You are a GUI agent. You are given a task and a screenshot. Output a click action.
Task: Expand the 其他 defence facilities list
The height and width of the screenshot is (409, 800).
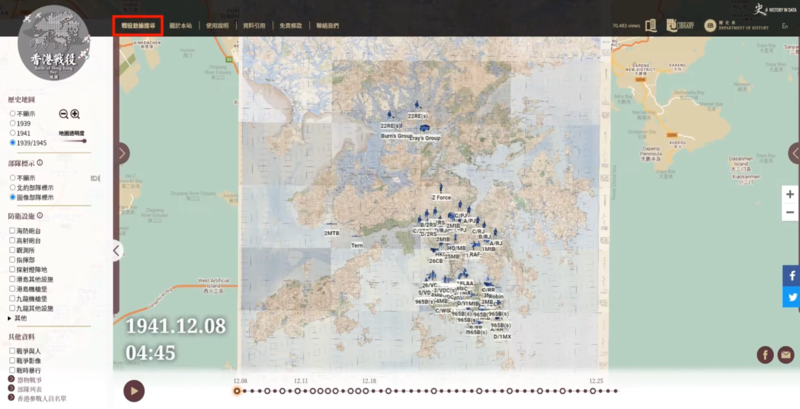(x=11, y=318)
